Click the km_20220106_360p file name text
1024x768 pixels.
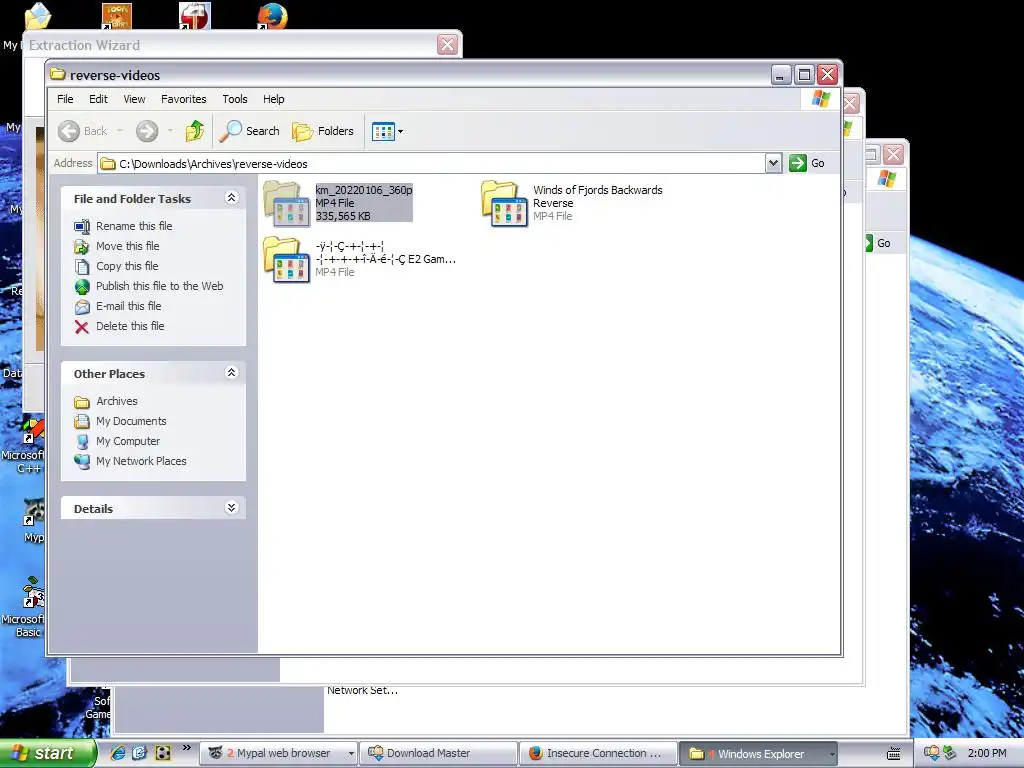(x=364, y=190)
